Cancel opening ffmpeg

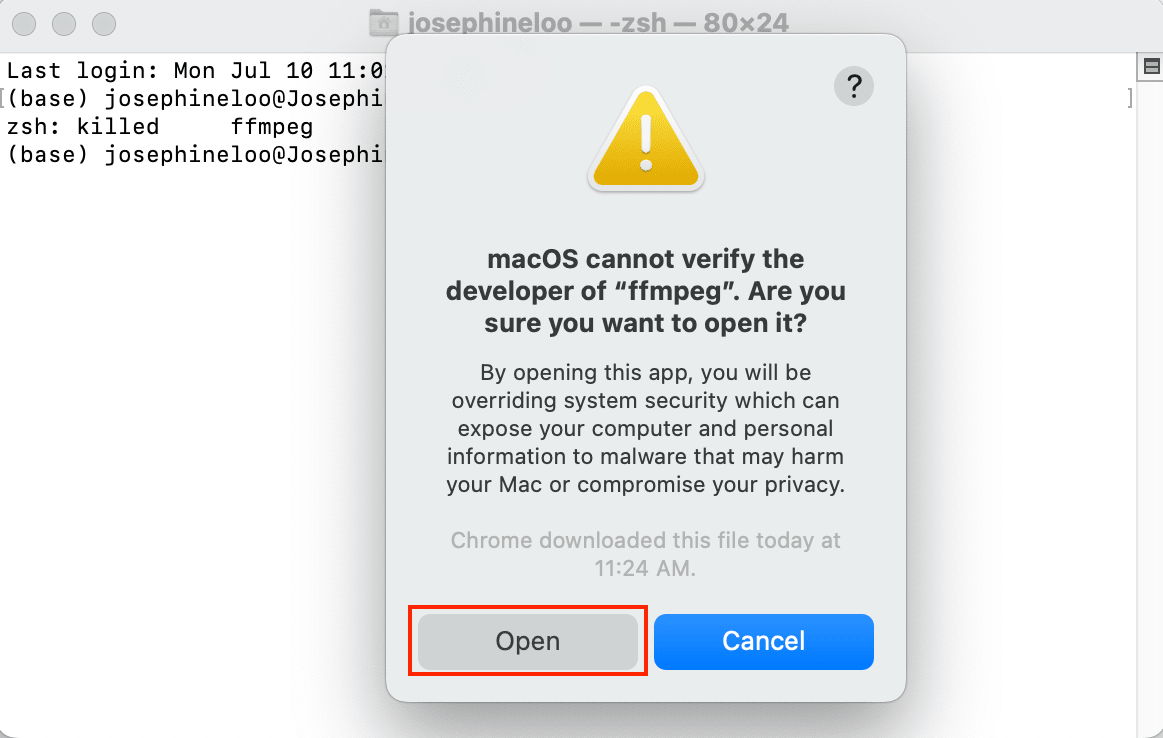pyautogui.click(x=763, y=641)
